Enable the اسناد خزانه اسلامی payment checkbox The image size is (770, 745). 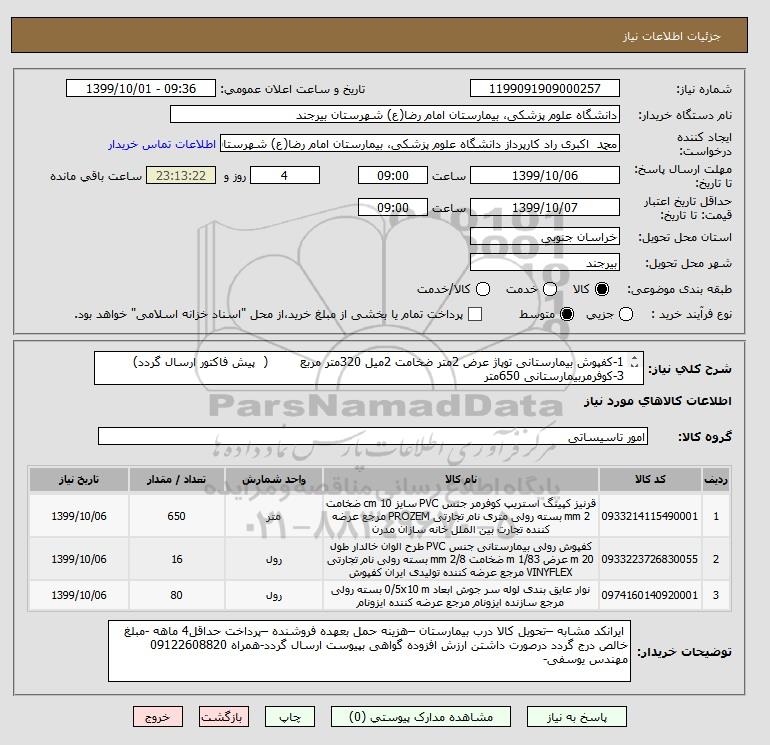[x=475, y=314]
